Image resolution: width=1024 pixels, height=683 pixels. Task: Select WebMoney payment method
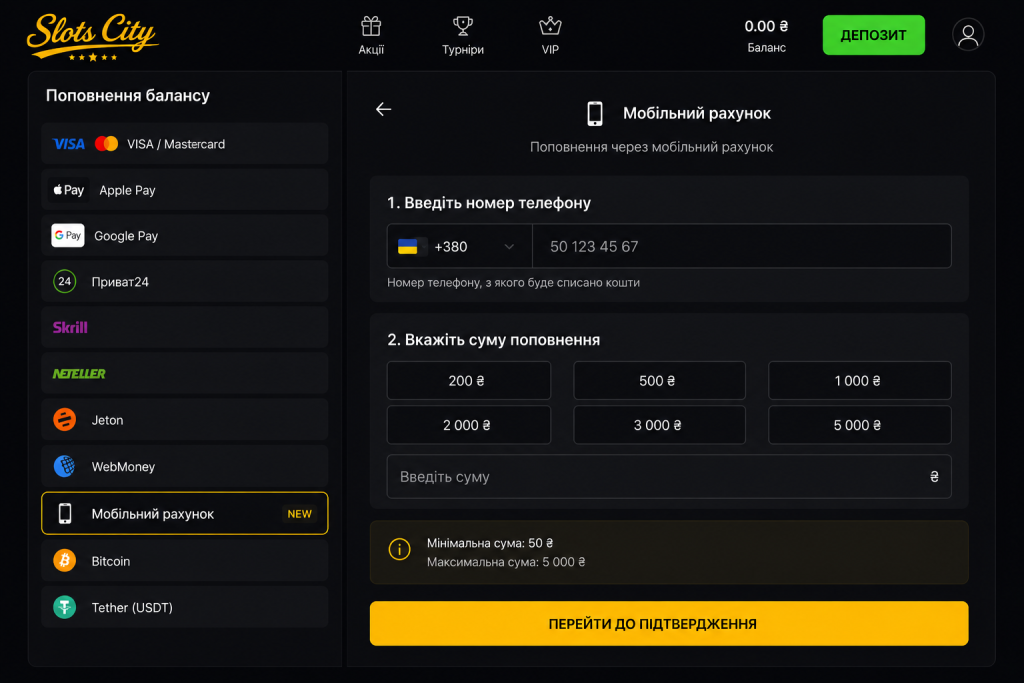click(185, 466)
